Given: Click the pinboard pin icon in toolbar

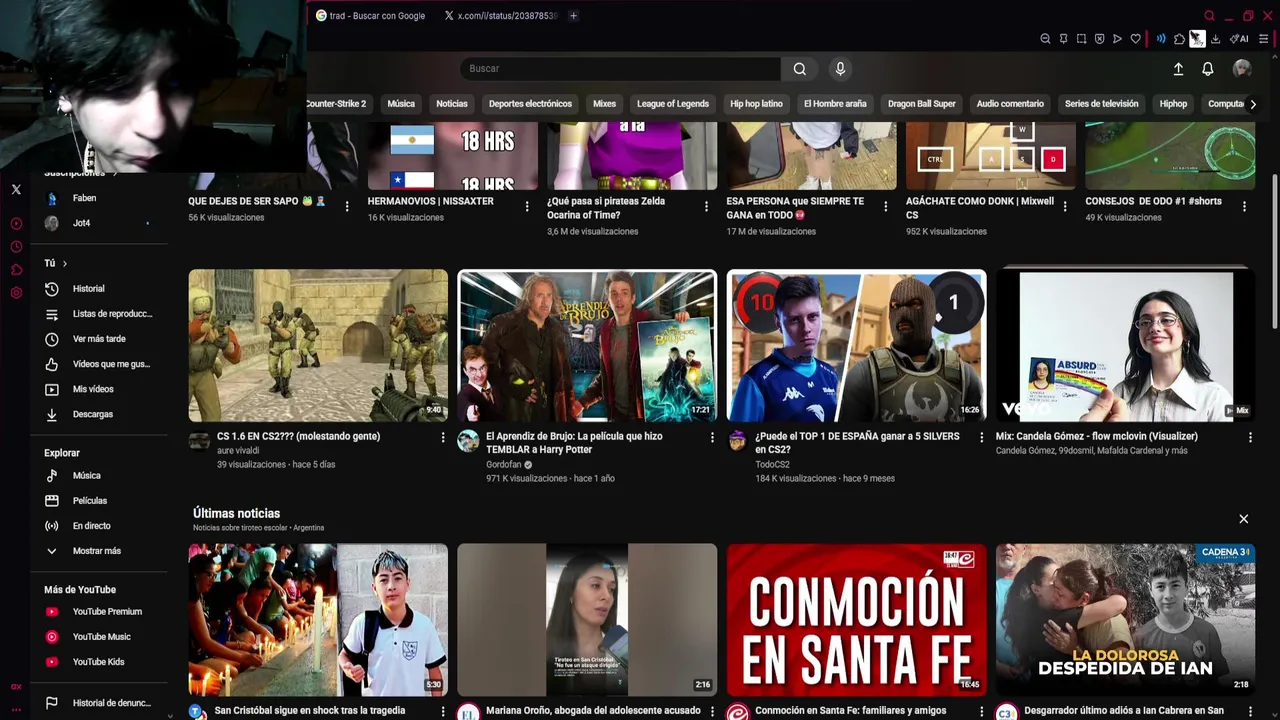Looking at the screenshot, I should [x=1064, y=39].
